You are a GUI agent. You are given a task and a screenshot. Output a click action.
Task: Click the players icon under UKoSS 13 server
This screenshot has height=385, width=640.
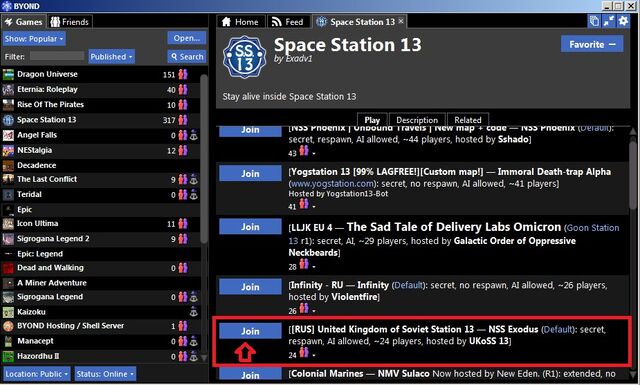click(304, 352)
